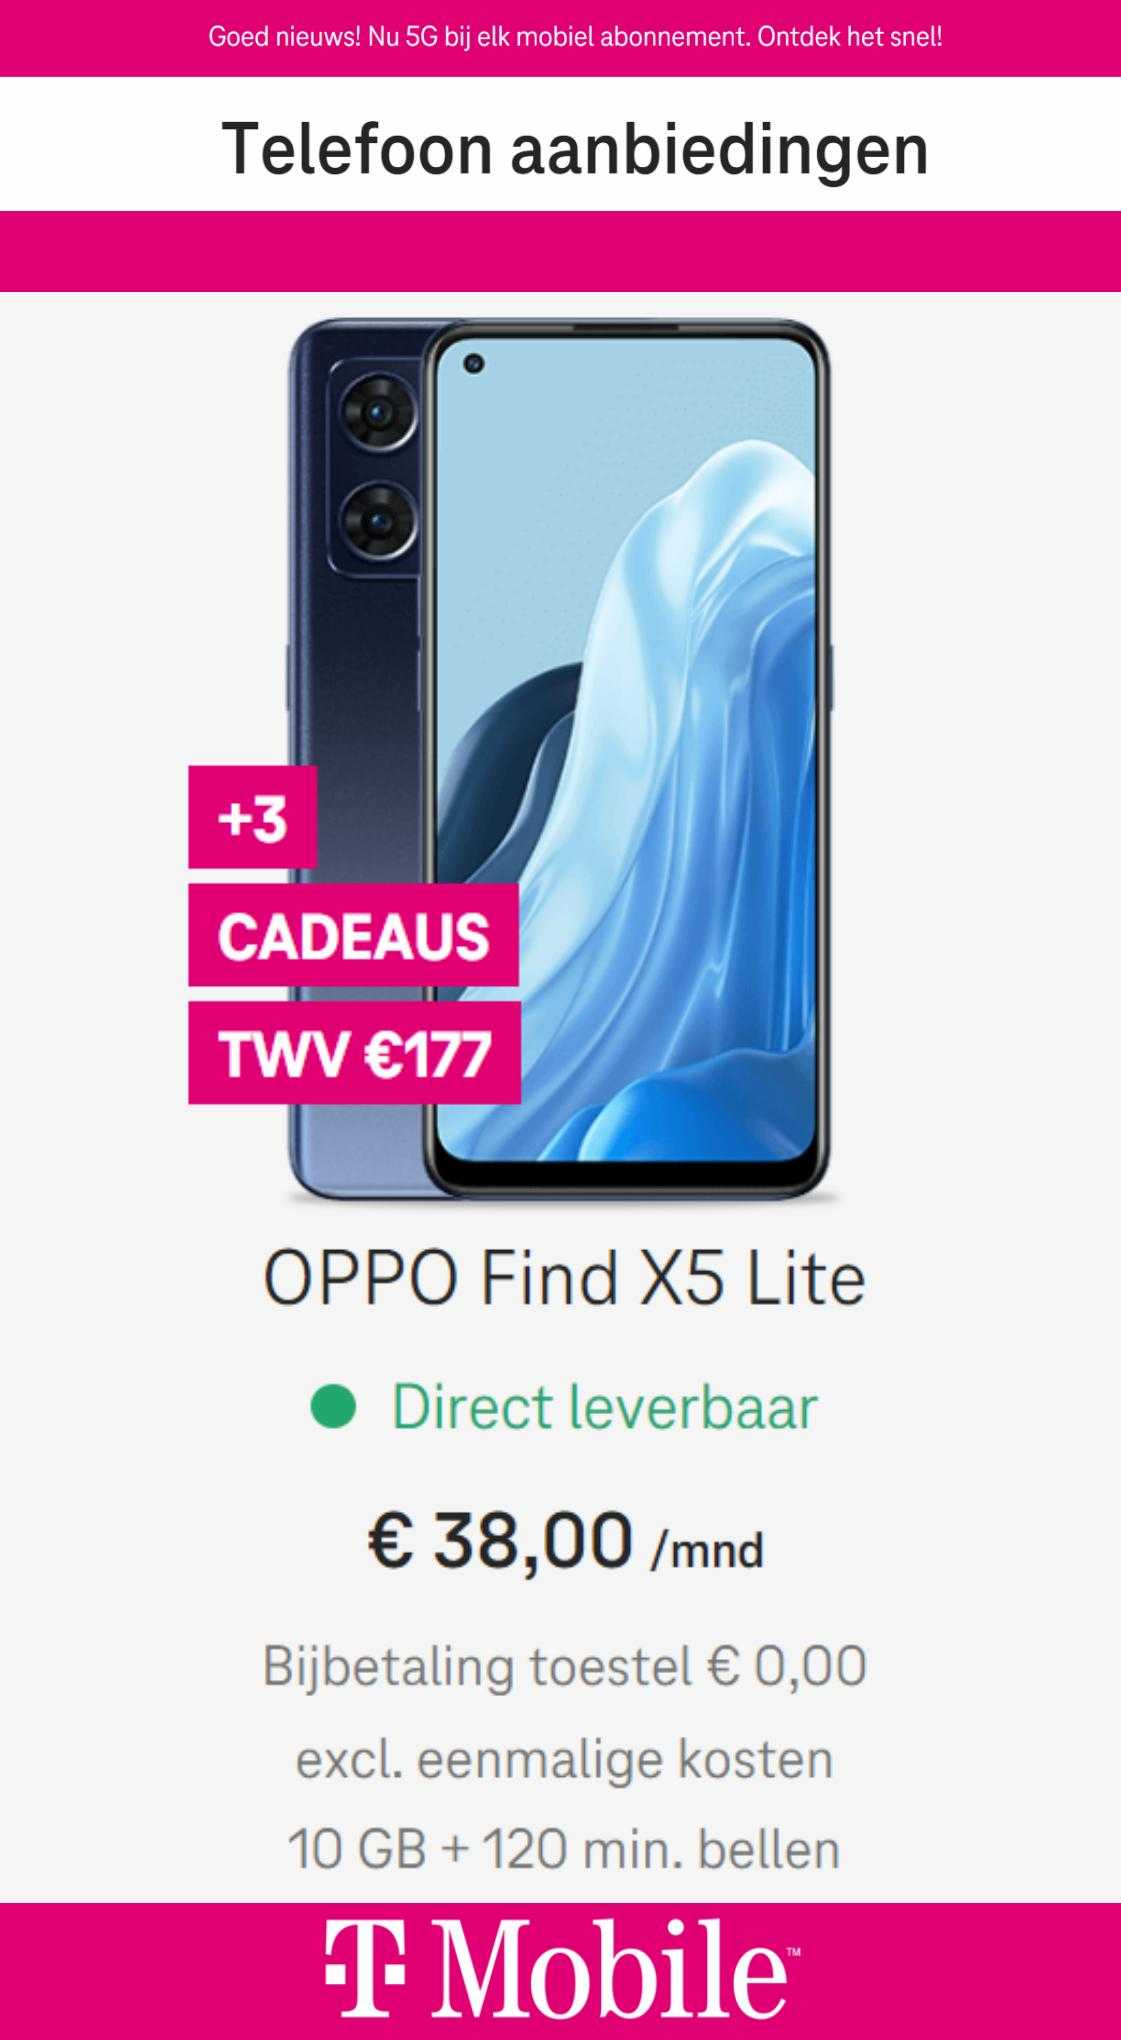Click the TWV €177 badge
Image resolution: width=1121 pixels, height=2040 pixels.
click(x=354, y=1053)
